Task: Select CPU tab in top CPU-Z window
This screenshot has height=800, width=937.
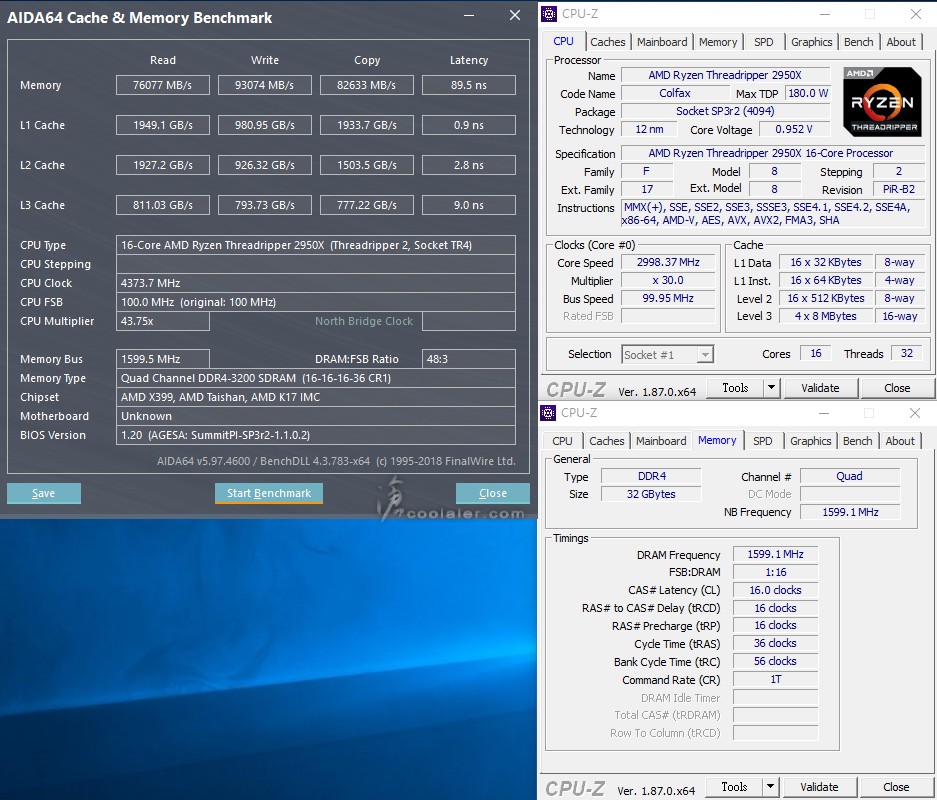Action: click(x=563, y=41)
